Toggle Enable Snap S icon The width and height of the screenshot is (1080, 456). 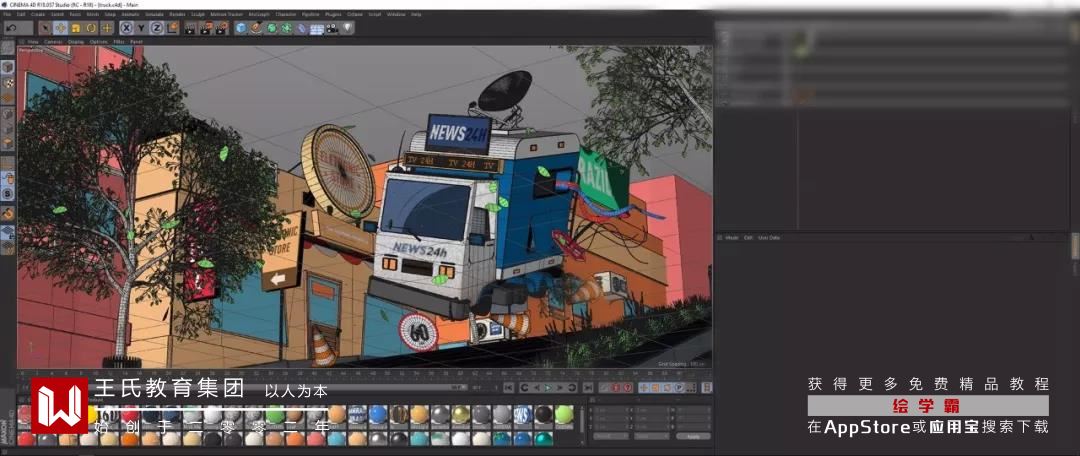tap(8, 194)
